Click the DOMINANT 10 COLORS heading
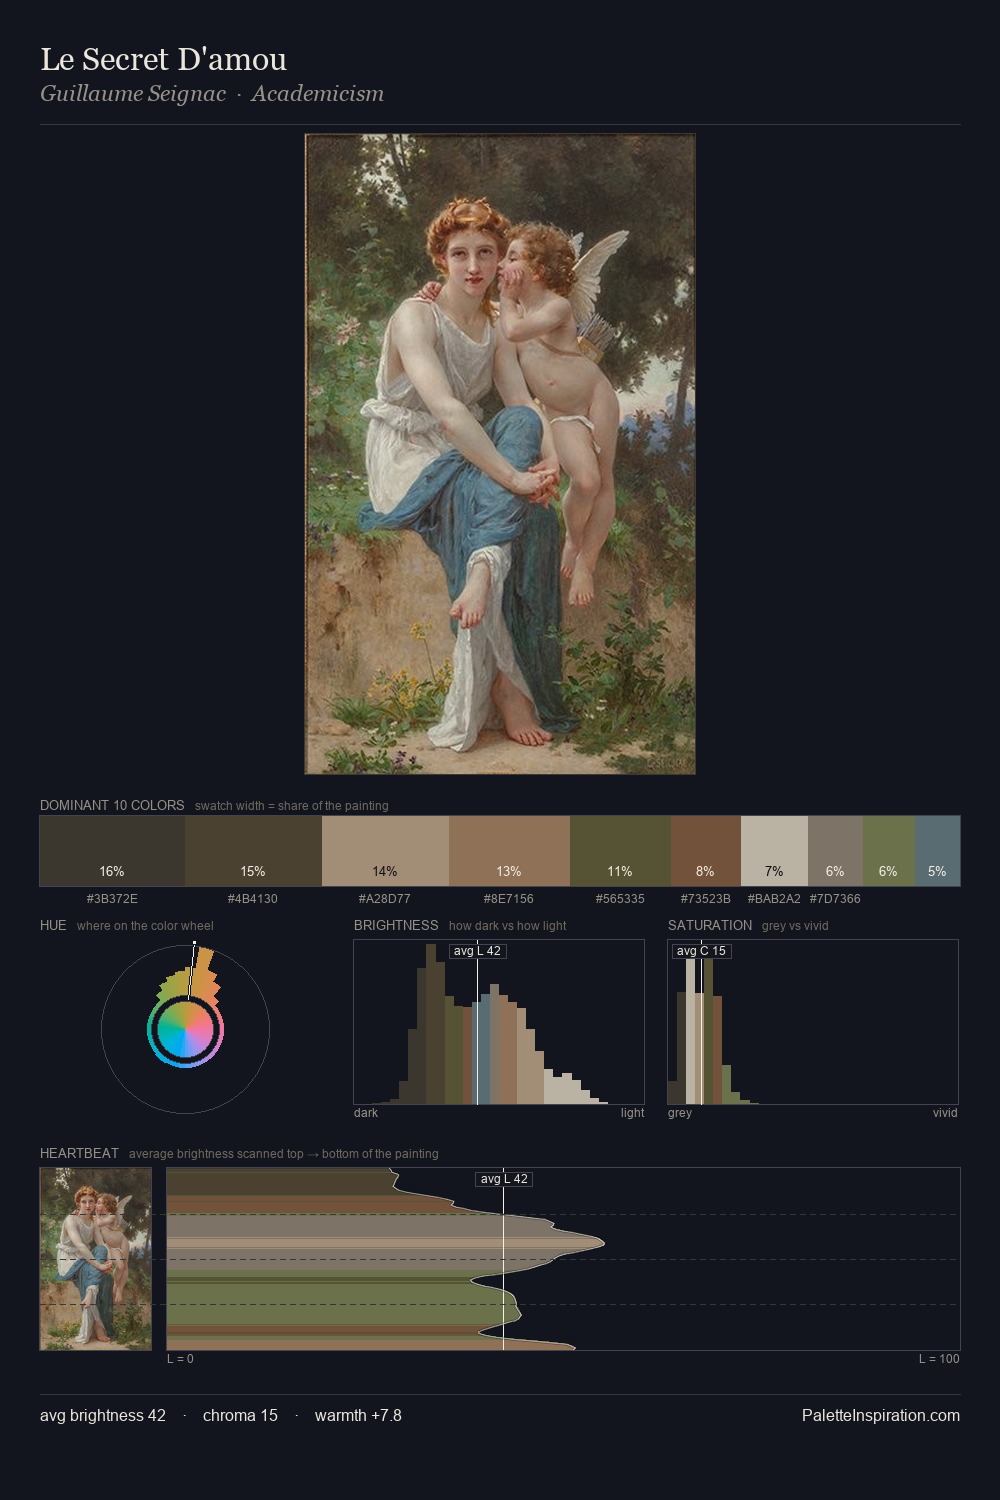The image size is (1000, 1500). (112, 805)
